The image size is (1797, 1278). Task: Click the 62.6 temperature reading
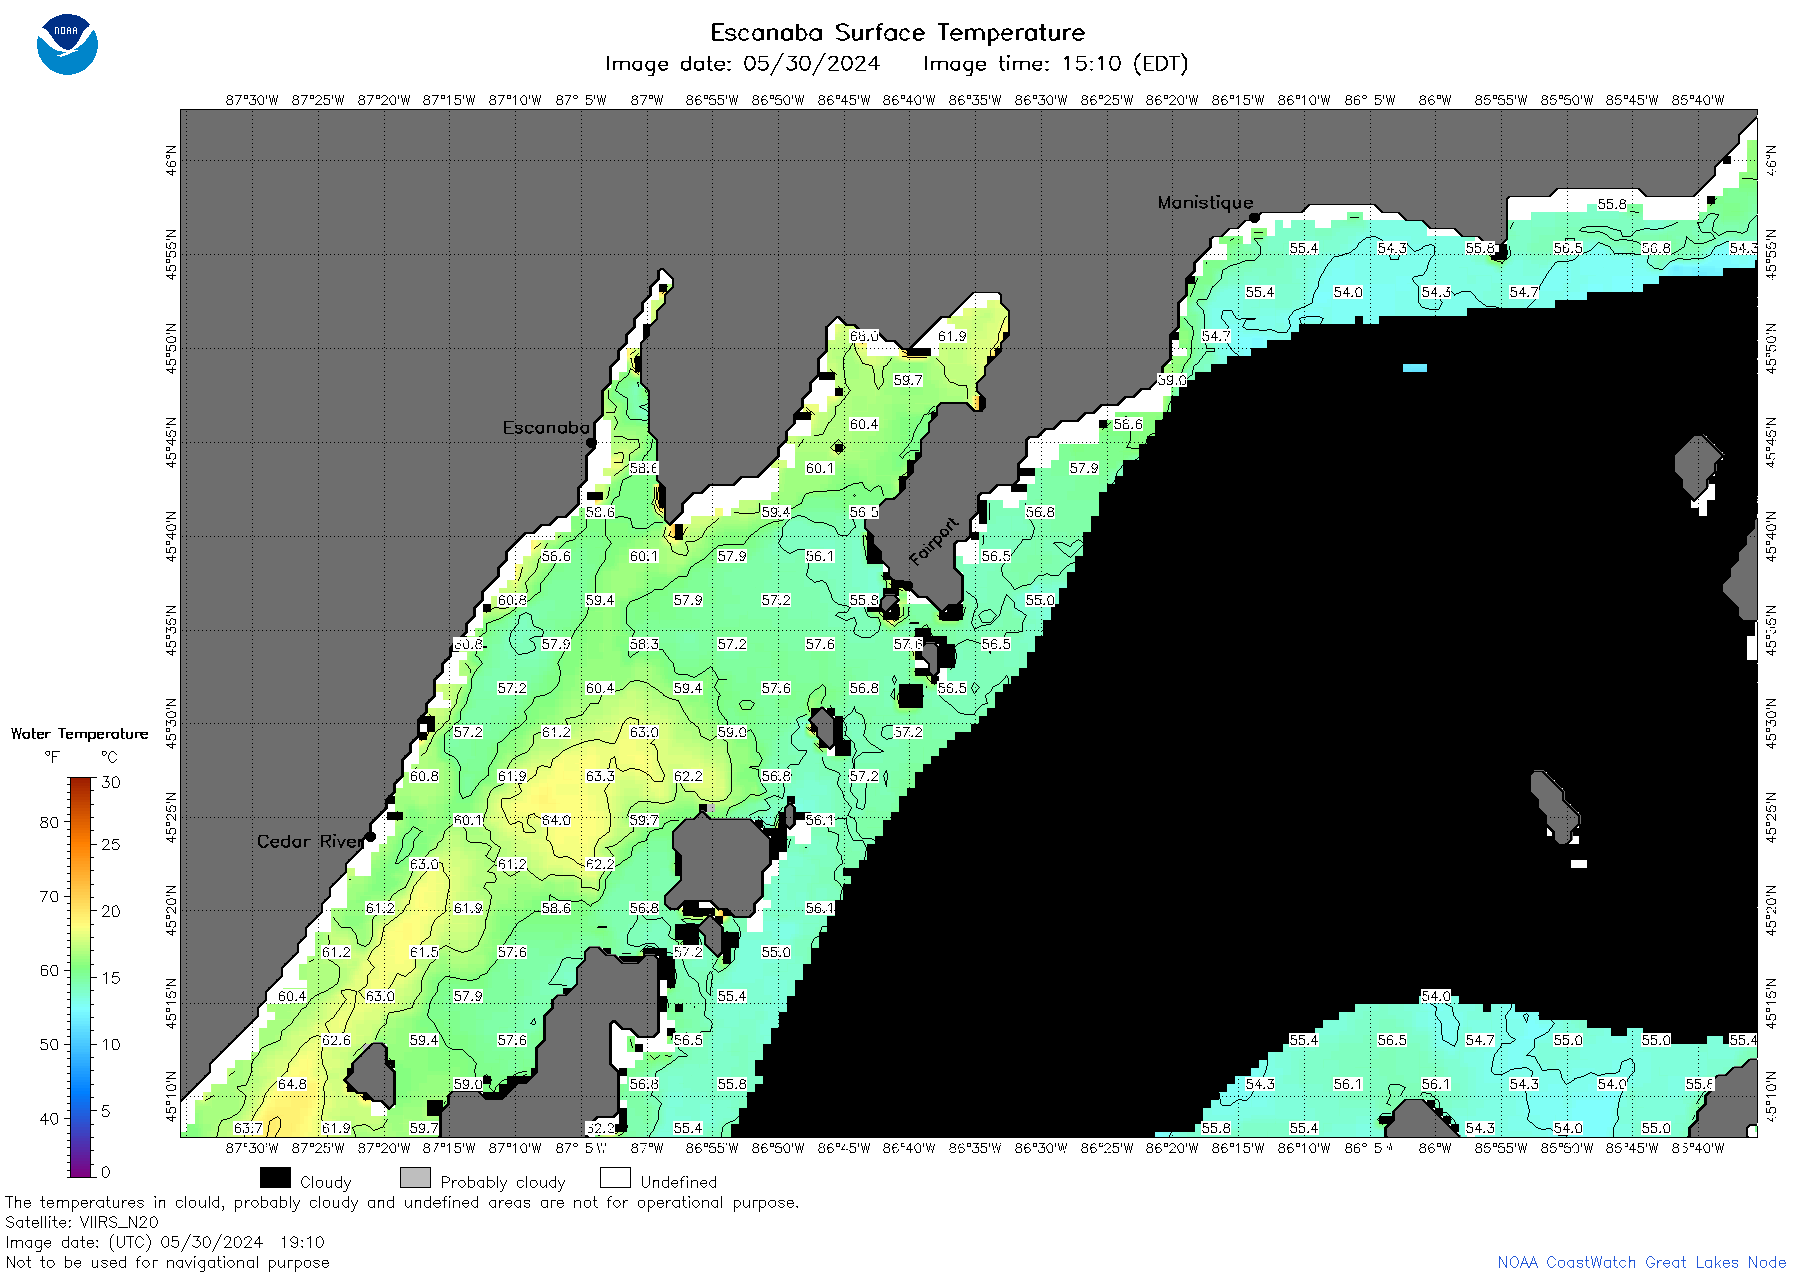pyautogui.click(x=336, y=1040)
